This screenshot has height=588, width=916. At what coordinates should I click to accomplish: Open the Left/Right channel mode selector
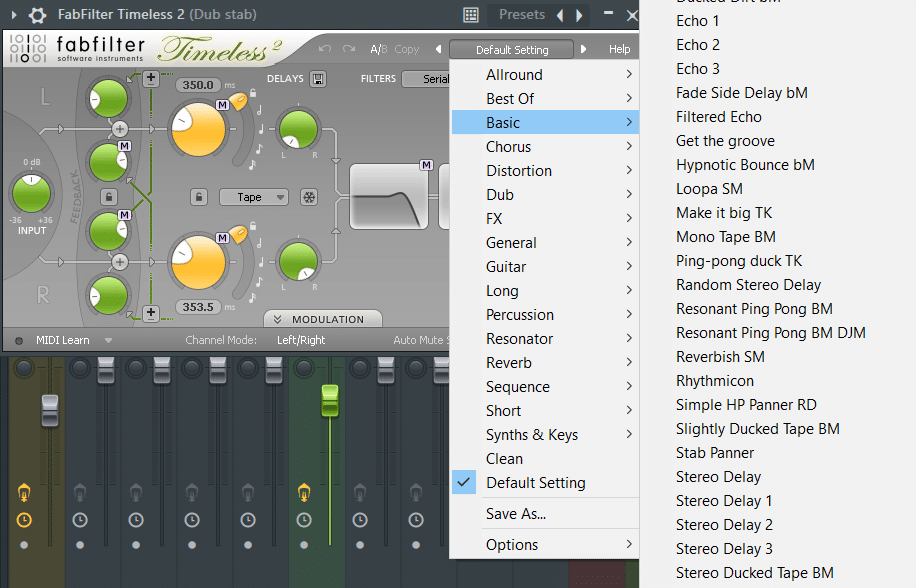(x=301, y=340)
